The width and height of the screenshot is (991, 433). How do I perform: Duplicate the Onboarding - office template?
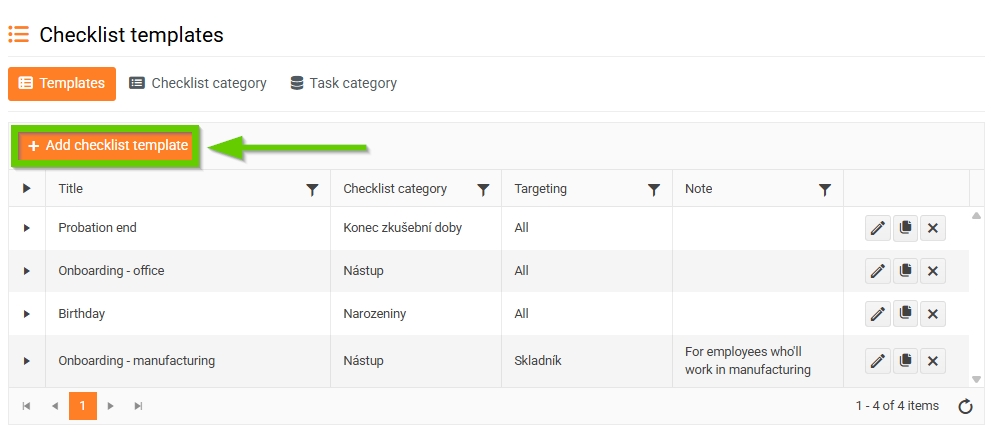point(905,271)
